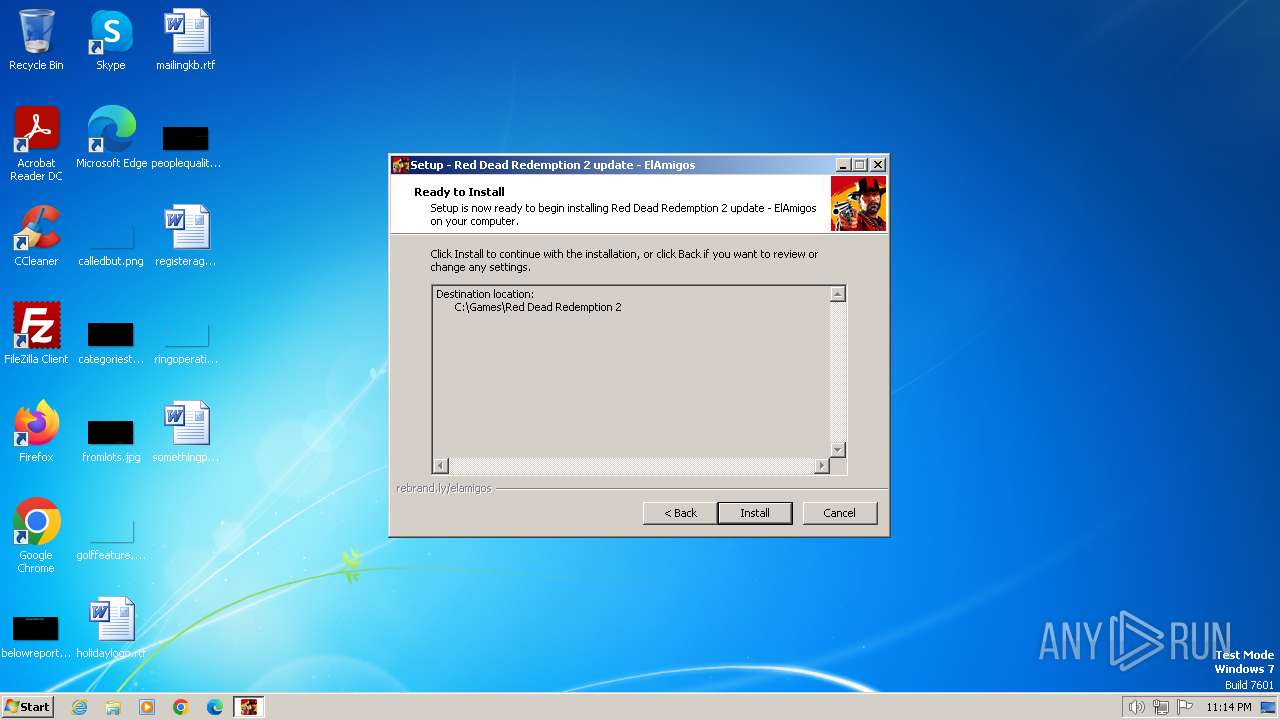Click the Start button
The width and height of the screenshot is (1280, 720).
(28, 707)
